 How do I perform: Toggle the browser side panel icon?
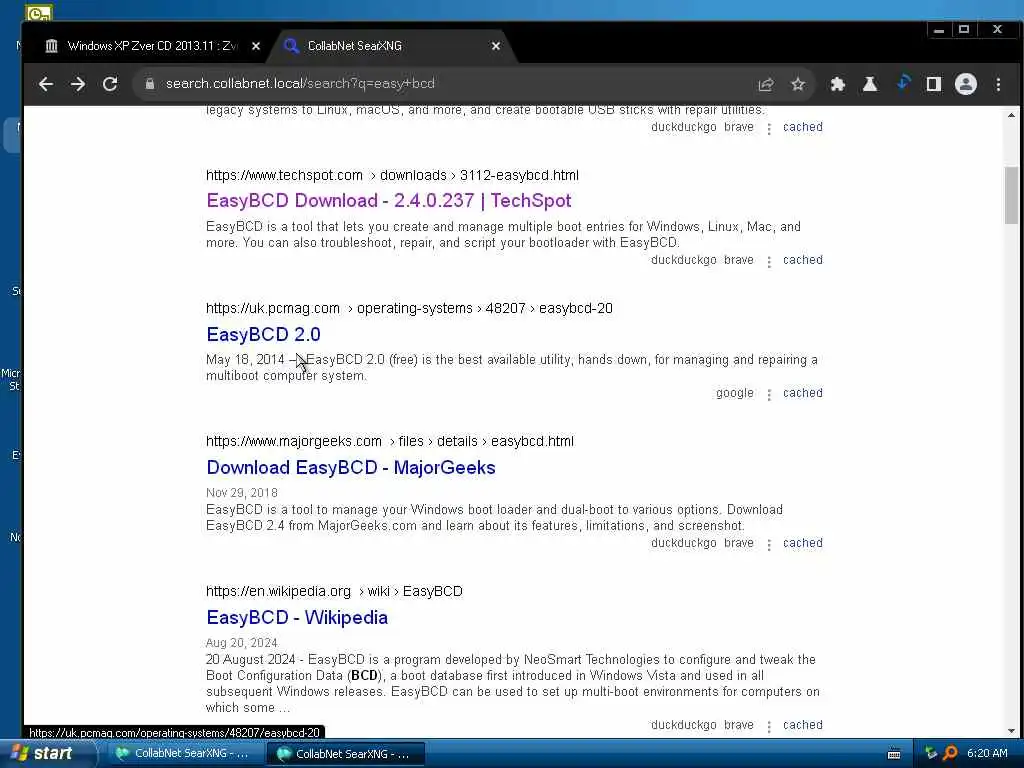click(x=934, y=84)
